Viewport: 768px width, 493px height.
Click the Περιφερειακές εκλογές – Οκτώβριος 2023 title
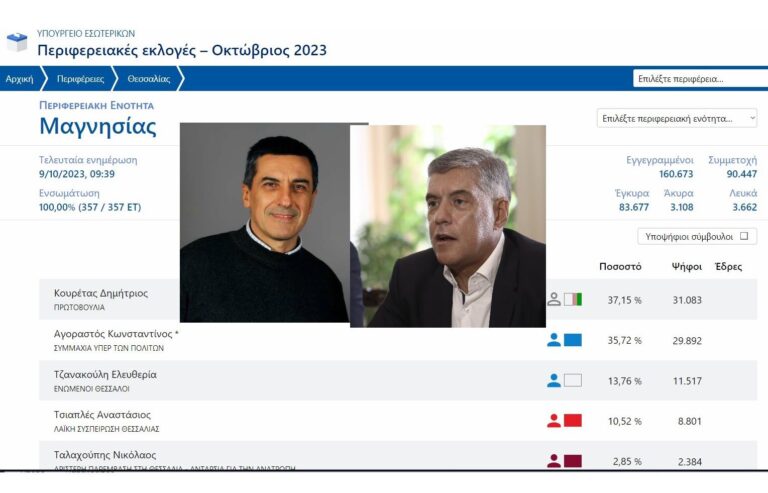(182, 50)
